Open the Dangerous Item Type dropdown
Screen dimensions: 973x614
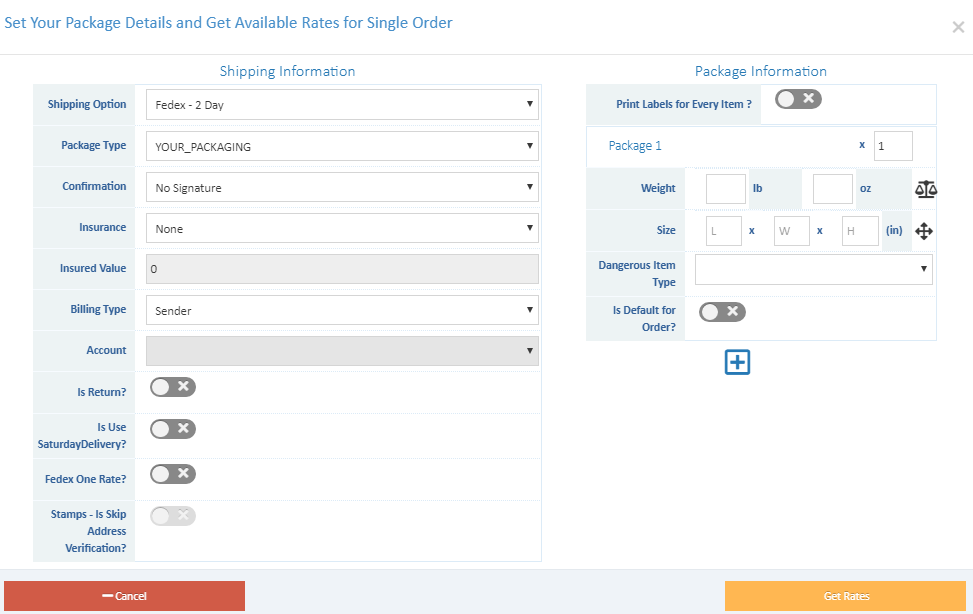pyautogui.click(x=812, y=269)
